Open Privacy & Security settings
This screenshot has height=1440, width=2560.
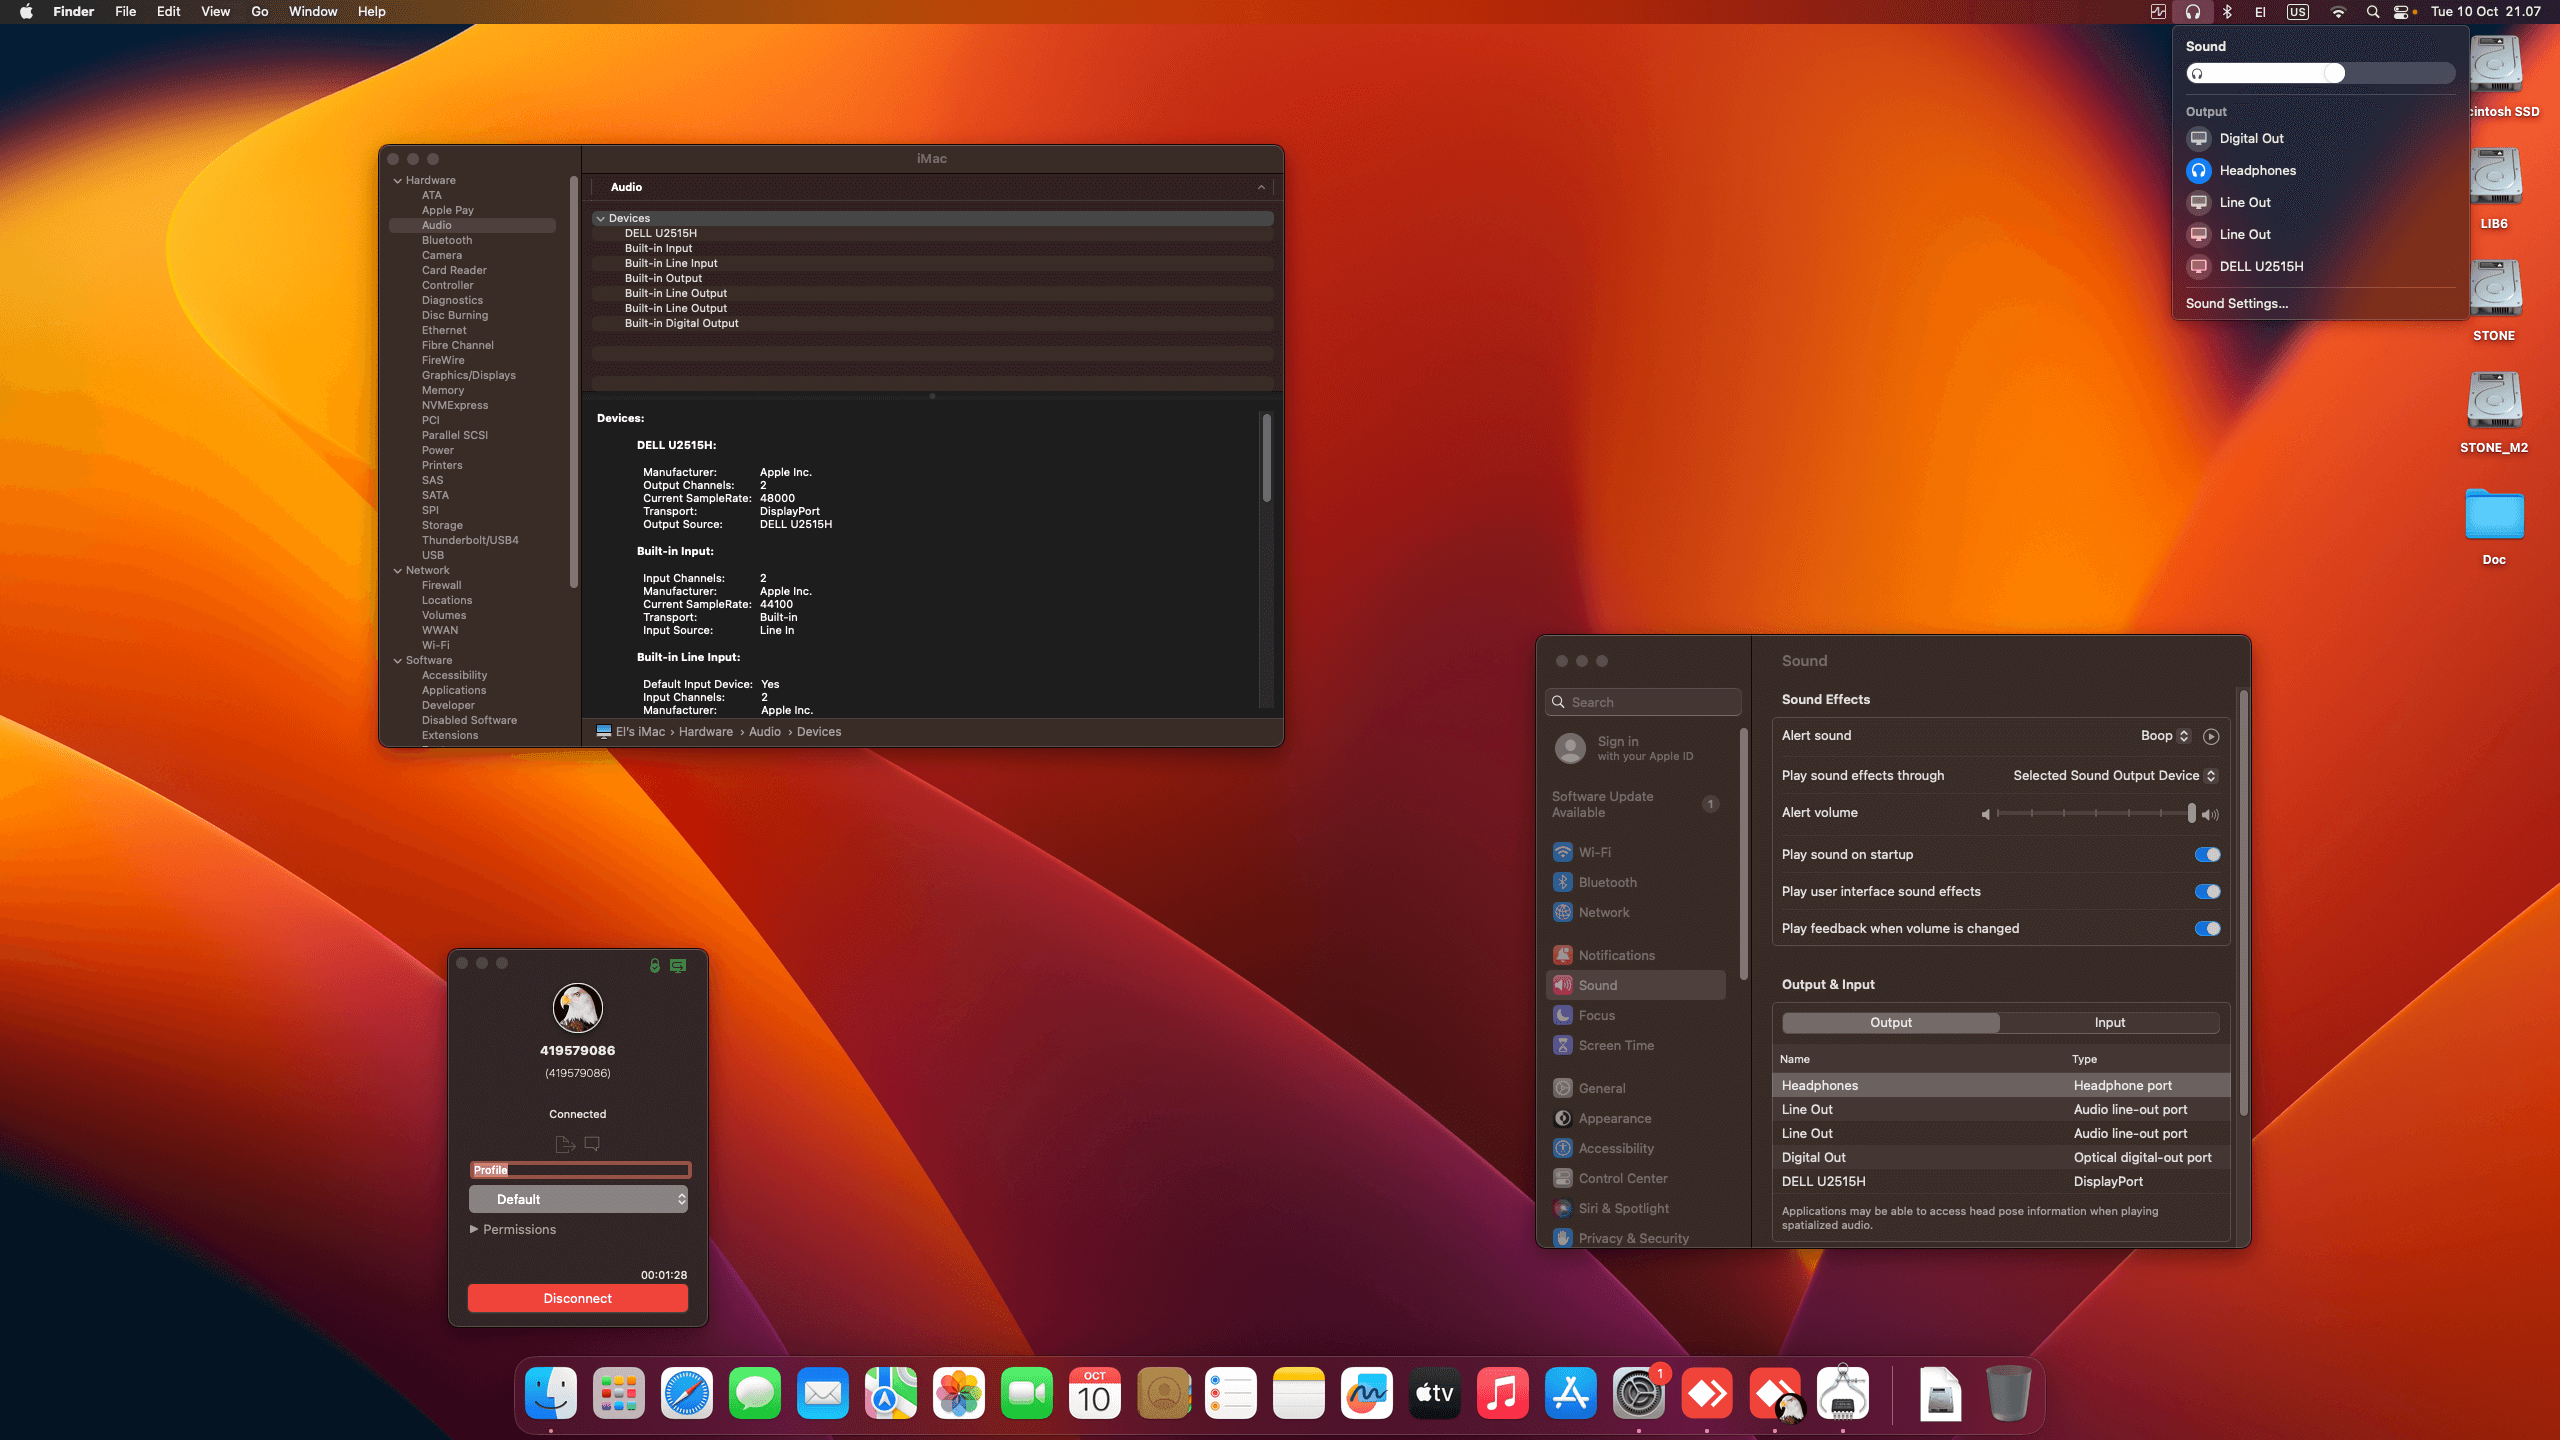click(1631, 1238)
